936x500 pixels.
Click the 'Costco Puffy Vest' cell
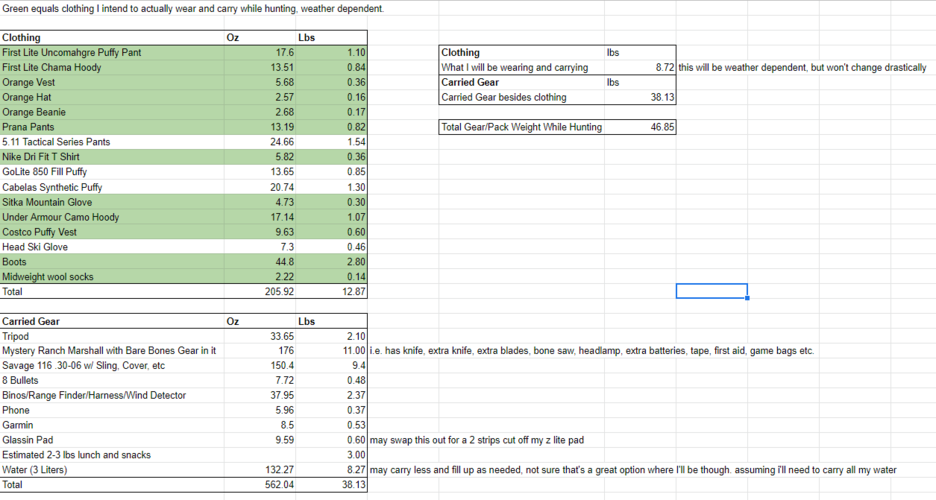pos(112,232)
